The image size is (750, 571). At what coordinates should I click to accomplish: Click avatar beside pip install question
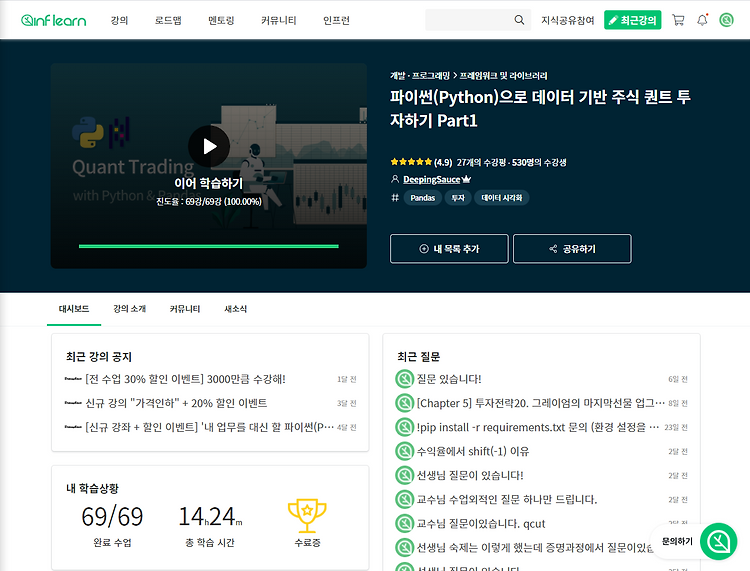(405, 427)
